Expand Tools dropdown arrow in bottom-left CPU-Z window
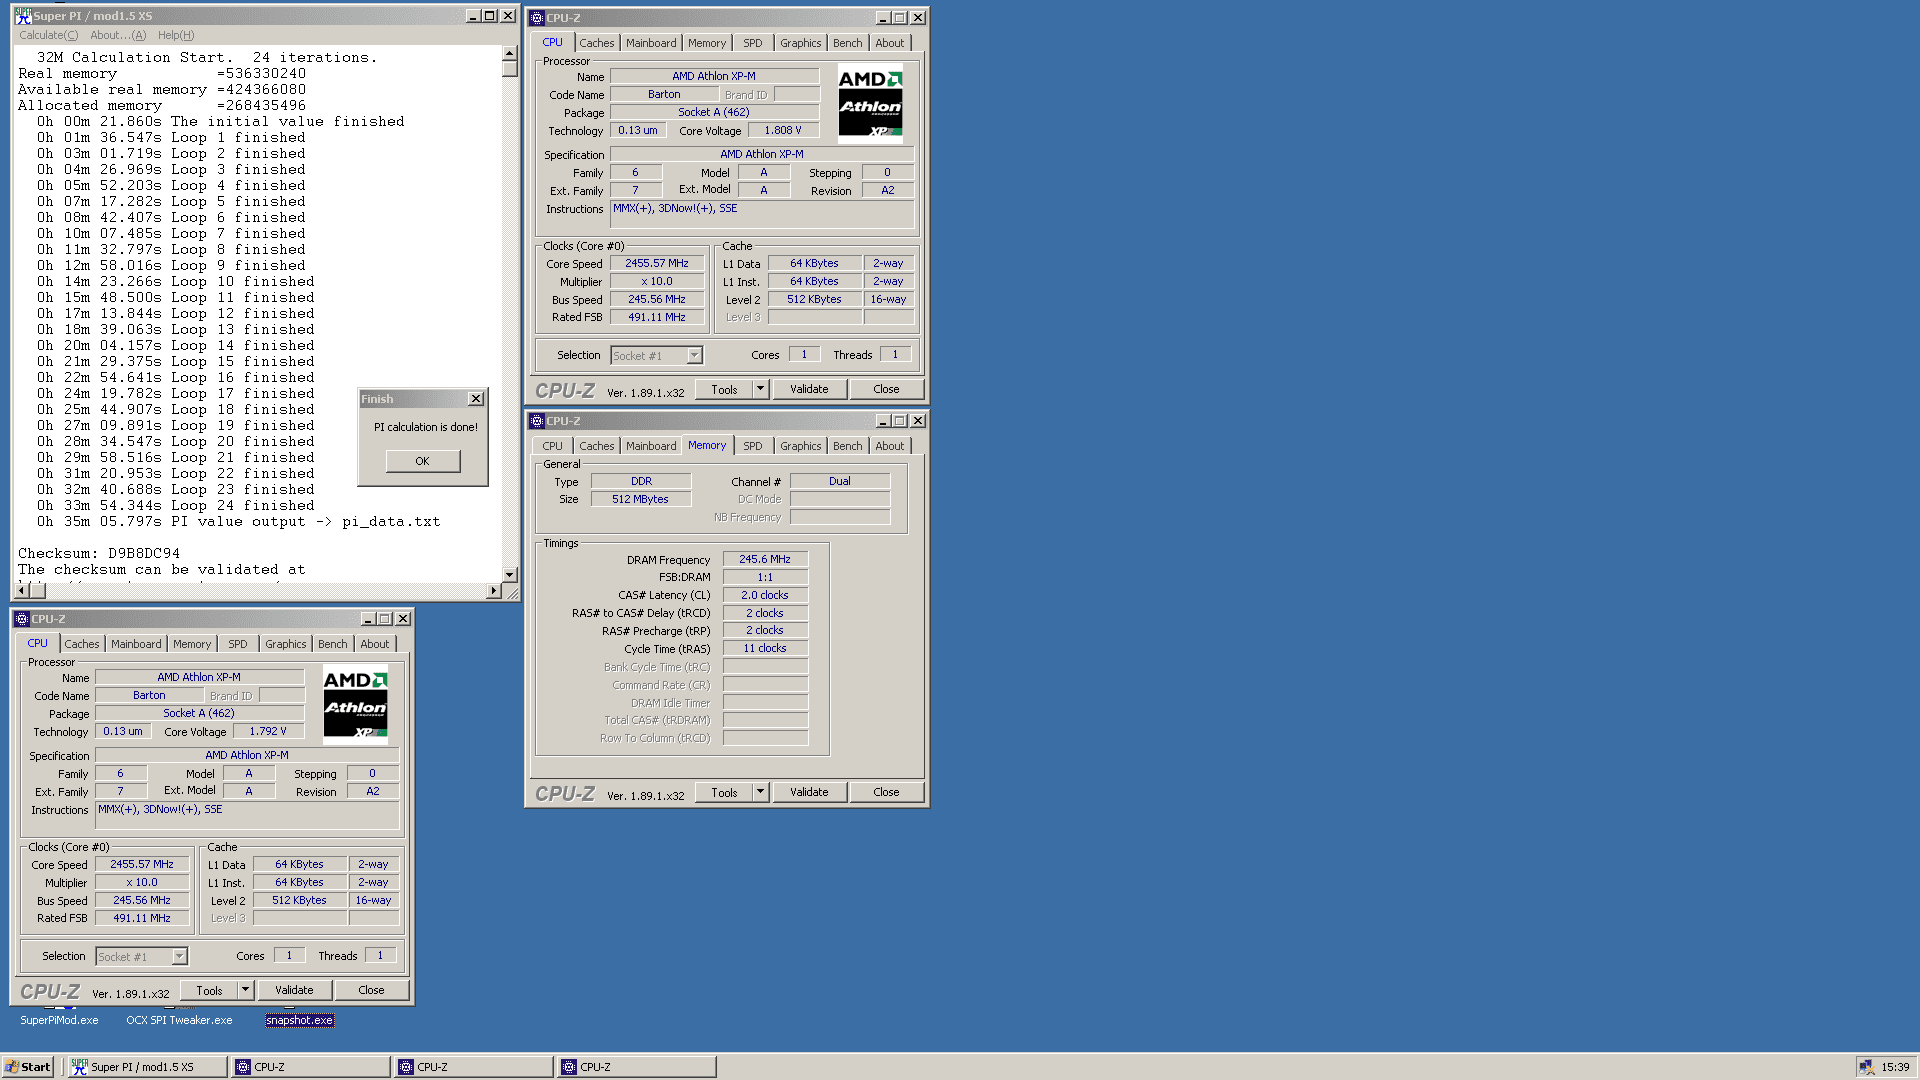The height and width of the screenshot is (1080, 1920). click(x=245, y=990)
